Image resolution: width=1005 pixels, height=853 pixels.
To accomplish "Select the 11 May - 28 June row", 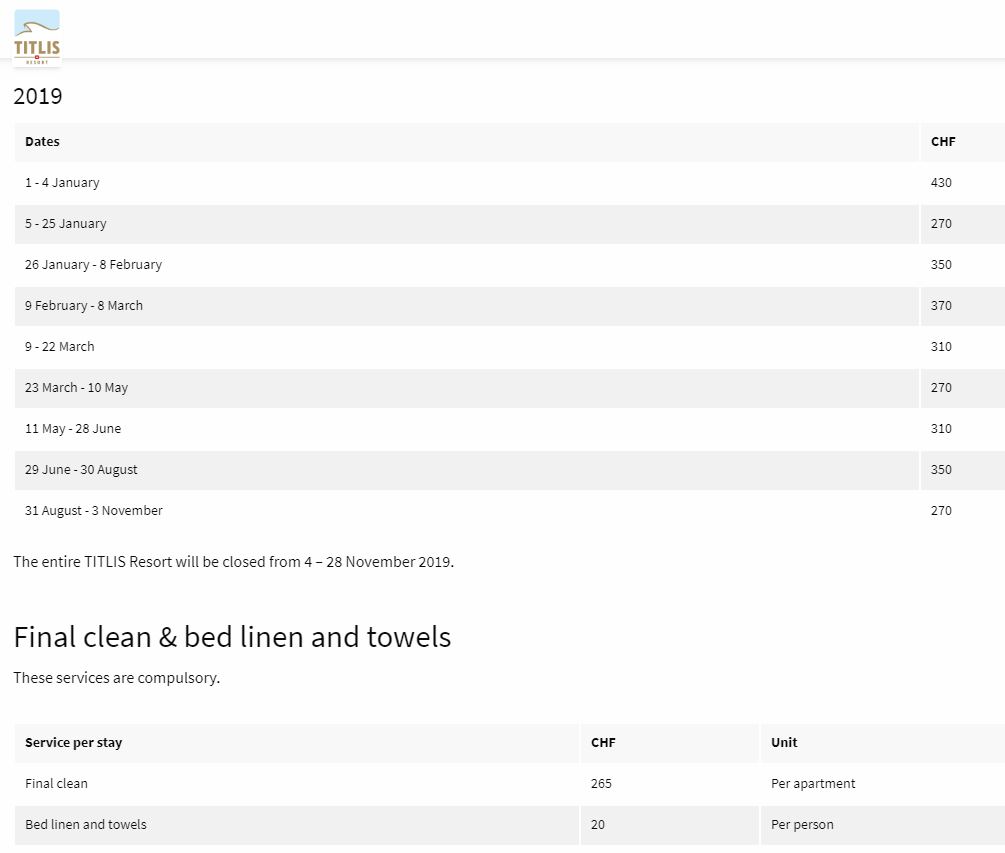I will coord(73,429).
